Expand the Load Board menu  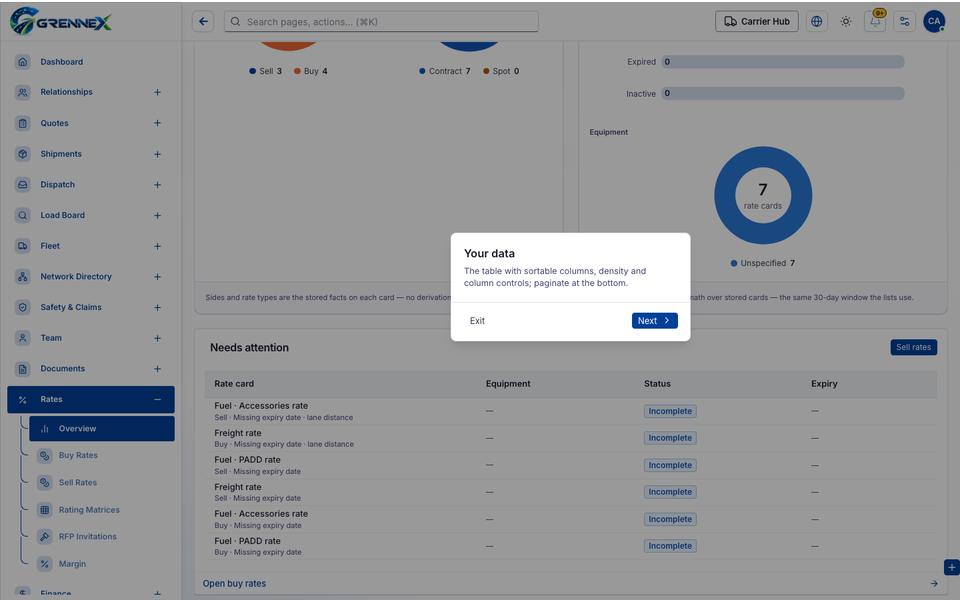157,216
